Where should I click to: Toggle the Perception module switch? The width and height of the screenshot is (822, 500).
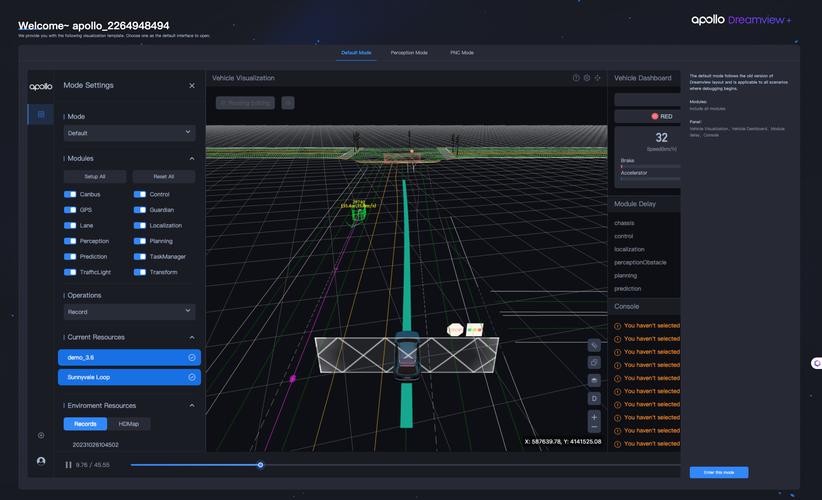pos(70,241)
